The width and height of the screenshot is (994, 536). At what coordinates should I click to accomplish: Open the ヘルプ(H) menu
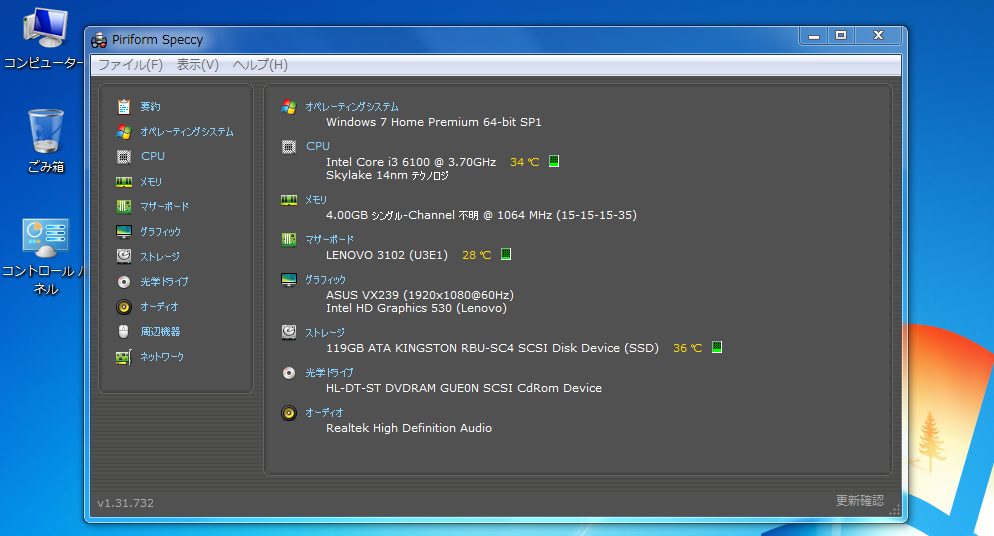(x=260, y=65)
